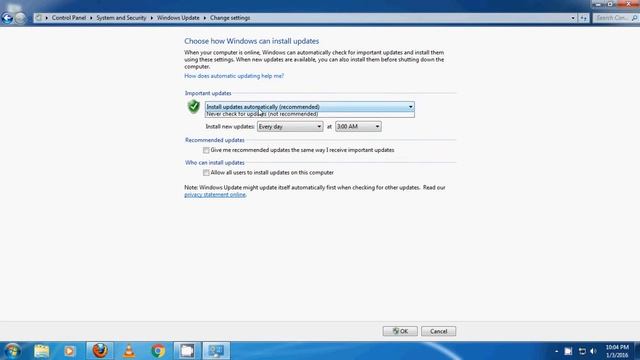The height and width of the screenshot is (360, 640).
Task: Choose 'Never check for updates (not recommended)'
Action: tap(309, 114)
